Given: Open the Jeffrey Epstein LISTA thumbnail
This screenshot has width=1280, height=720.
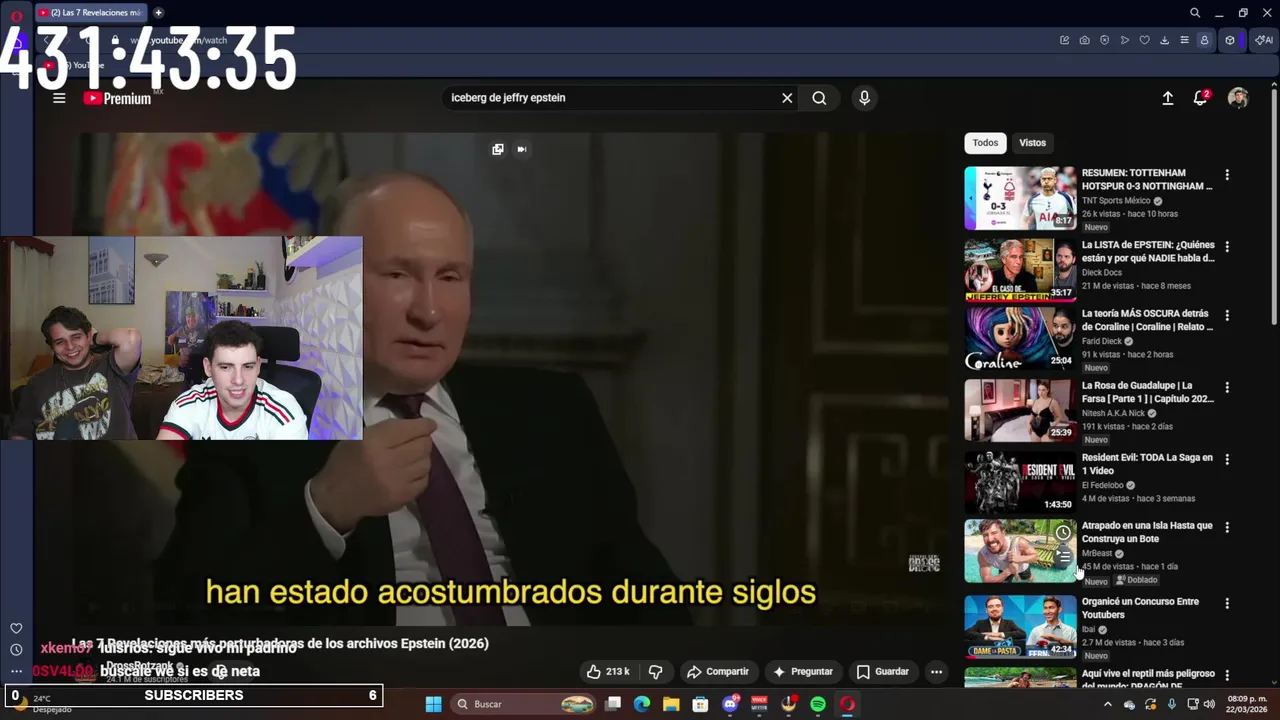Looking at the screenshot, I should click(x=1020, y=270).
